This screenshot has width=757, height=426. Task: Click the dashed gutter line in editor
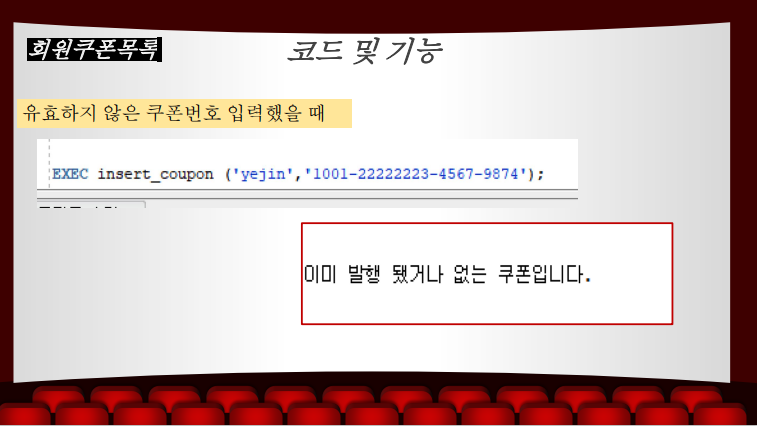(49, 164)
